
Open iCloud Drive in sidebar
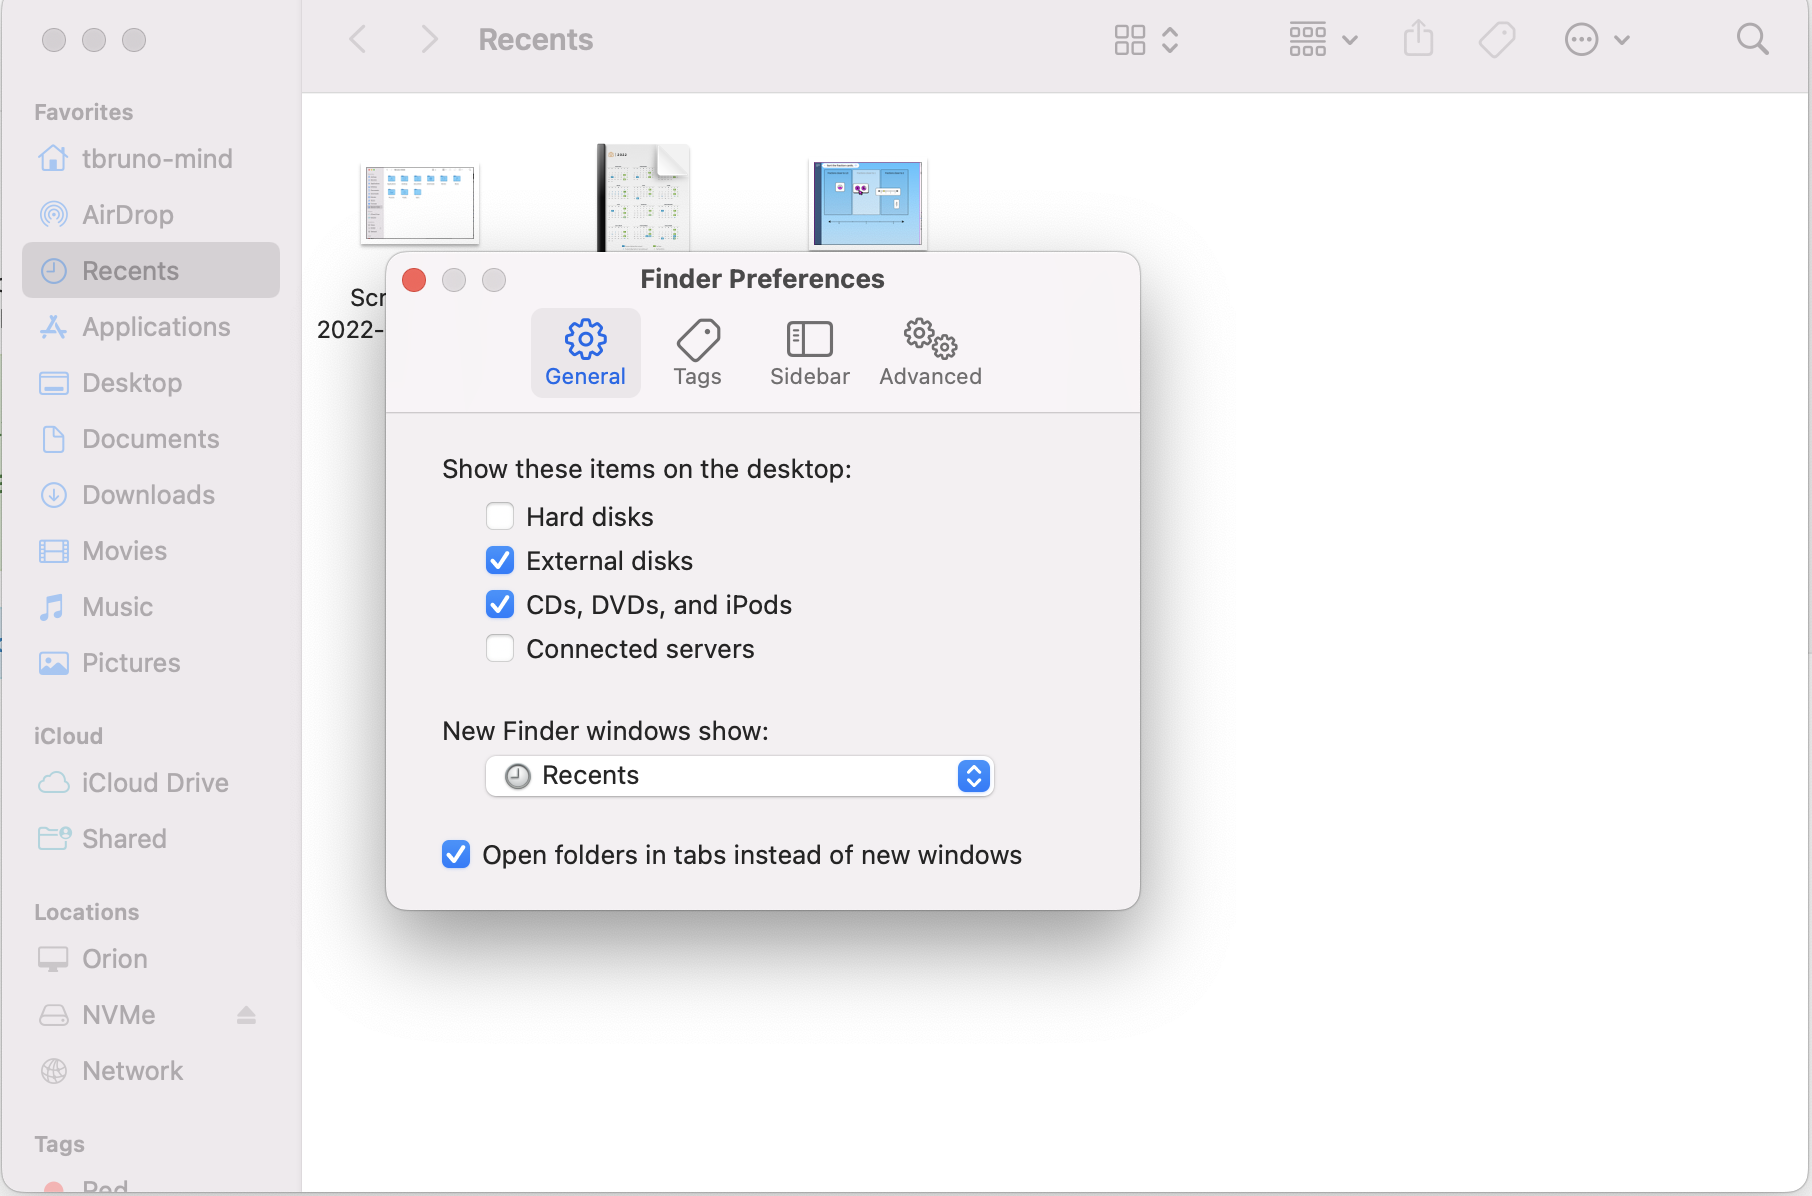coord(151,782)
